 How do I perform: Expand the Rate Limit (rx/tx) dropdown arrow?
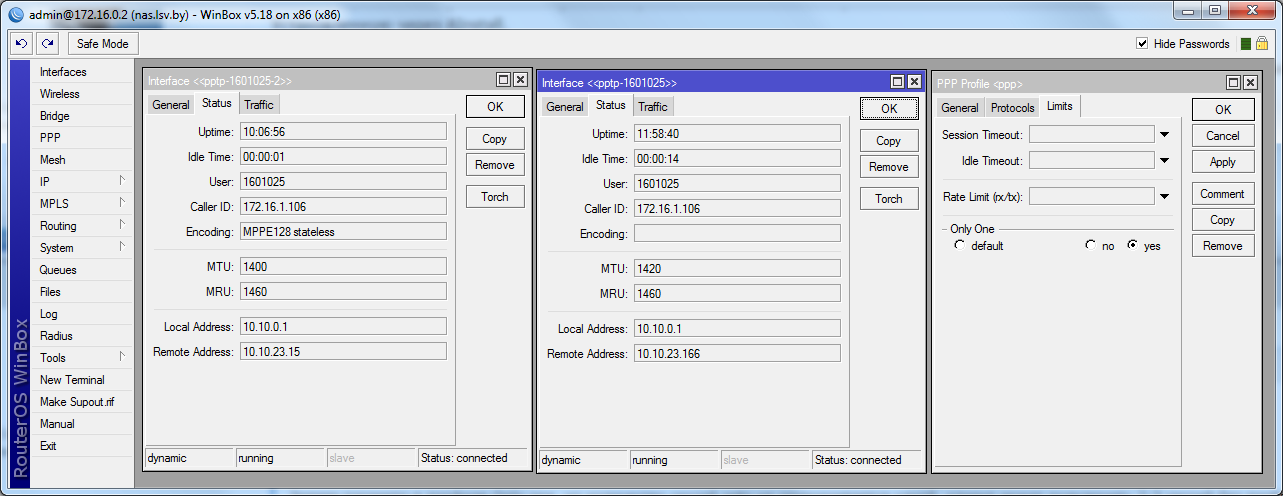(x=1164, y=197)
